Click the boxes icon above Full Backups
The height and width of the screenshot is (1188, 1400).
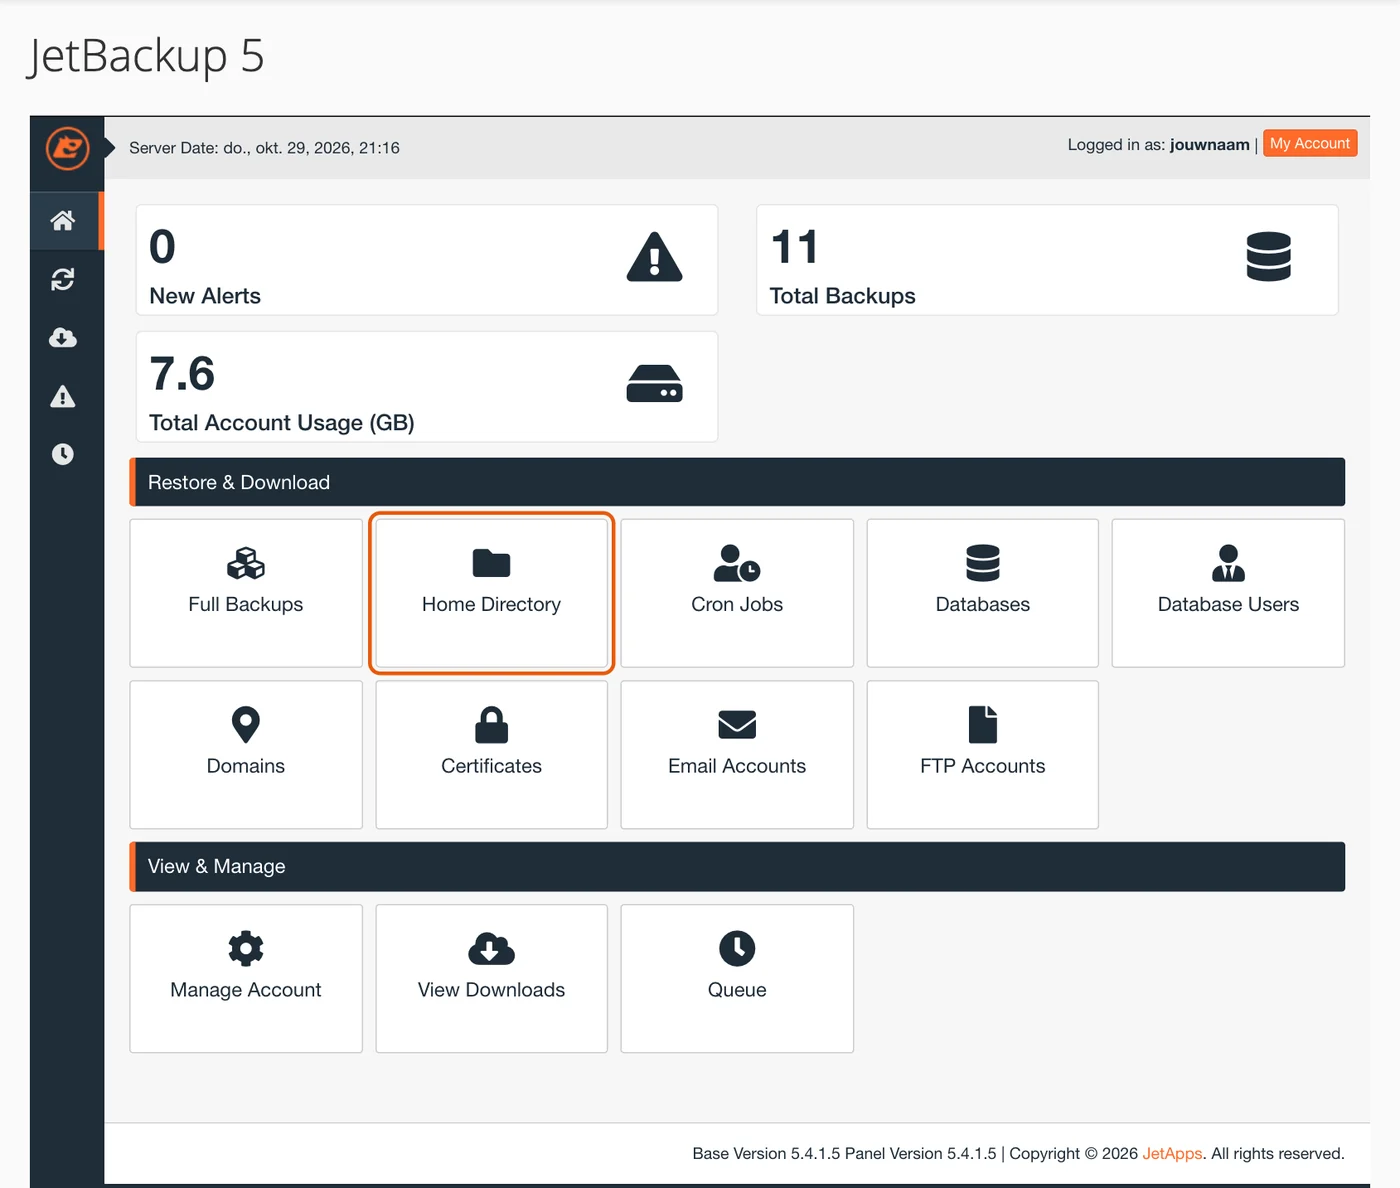pyautogui.click(x=246, y=564)
